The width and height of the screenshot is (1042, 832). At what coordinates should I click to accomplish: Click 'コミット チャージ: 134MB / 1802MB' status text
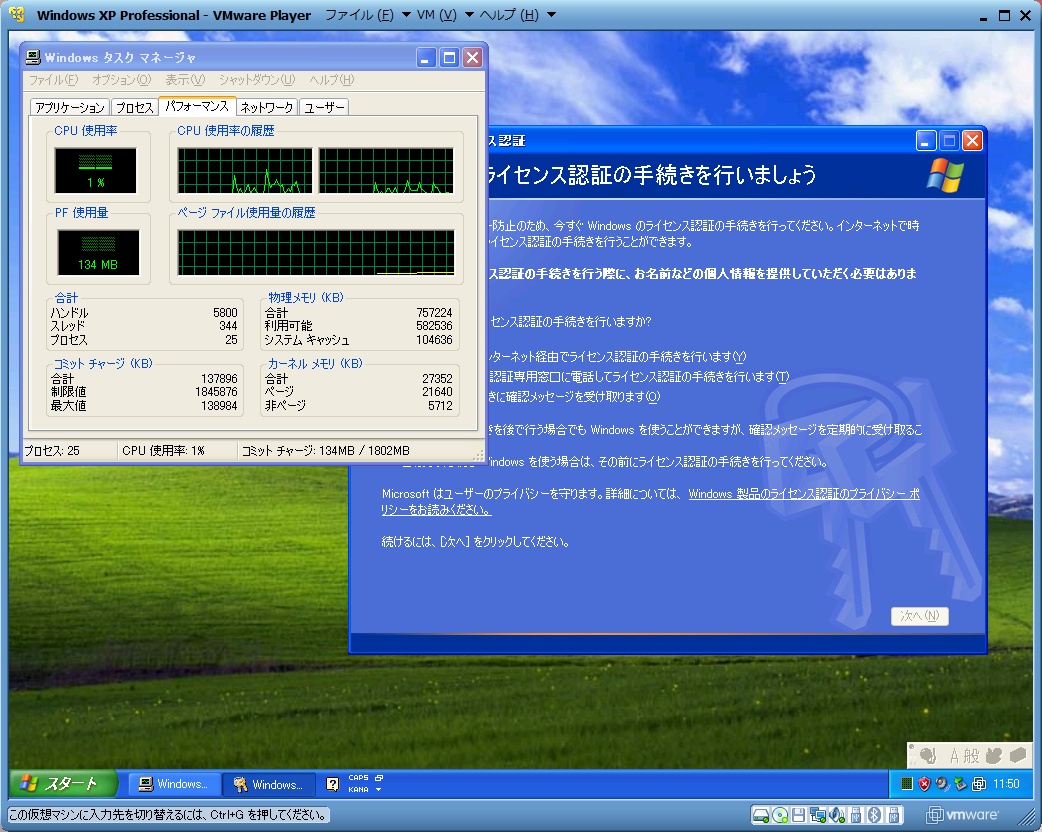point(326,451)
